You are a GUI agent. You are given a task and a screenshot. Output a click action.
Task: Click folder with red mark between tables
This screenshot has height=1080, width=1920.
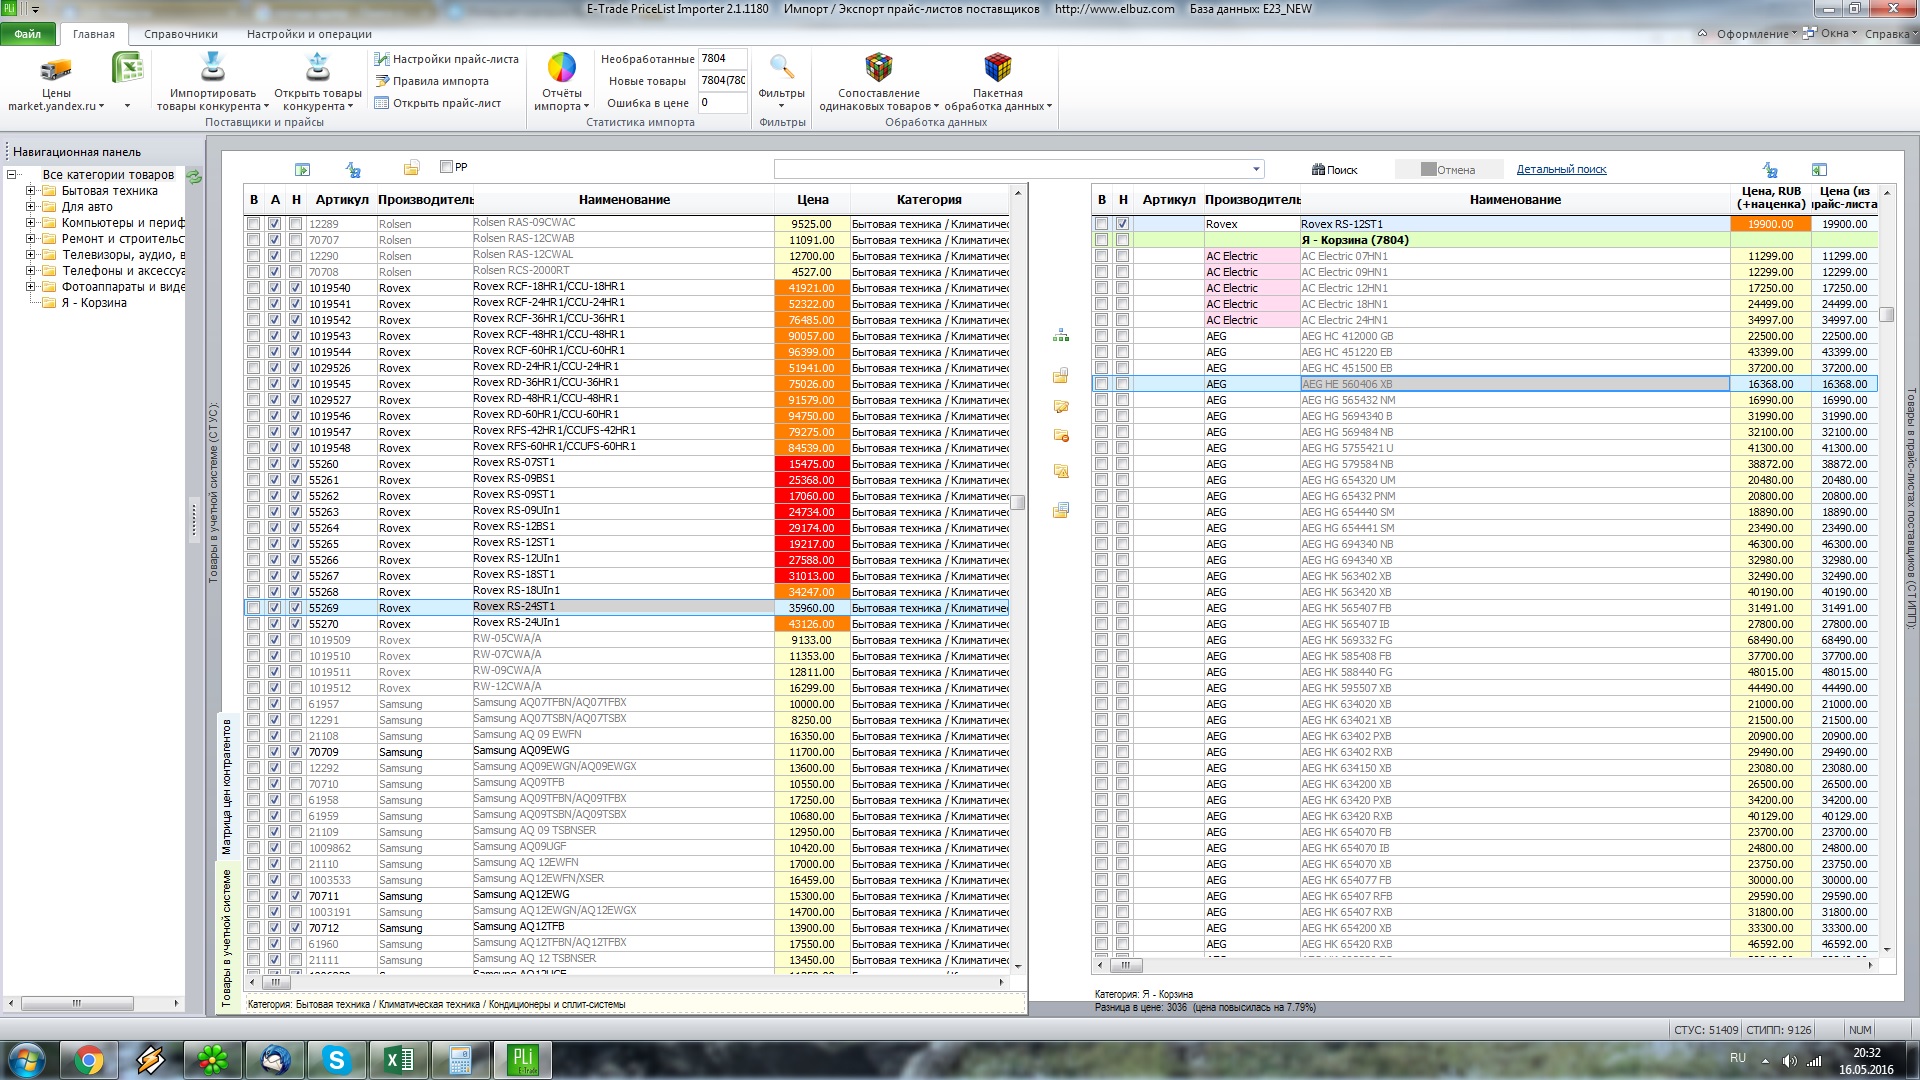1061,436
